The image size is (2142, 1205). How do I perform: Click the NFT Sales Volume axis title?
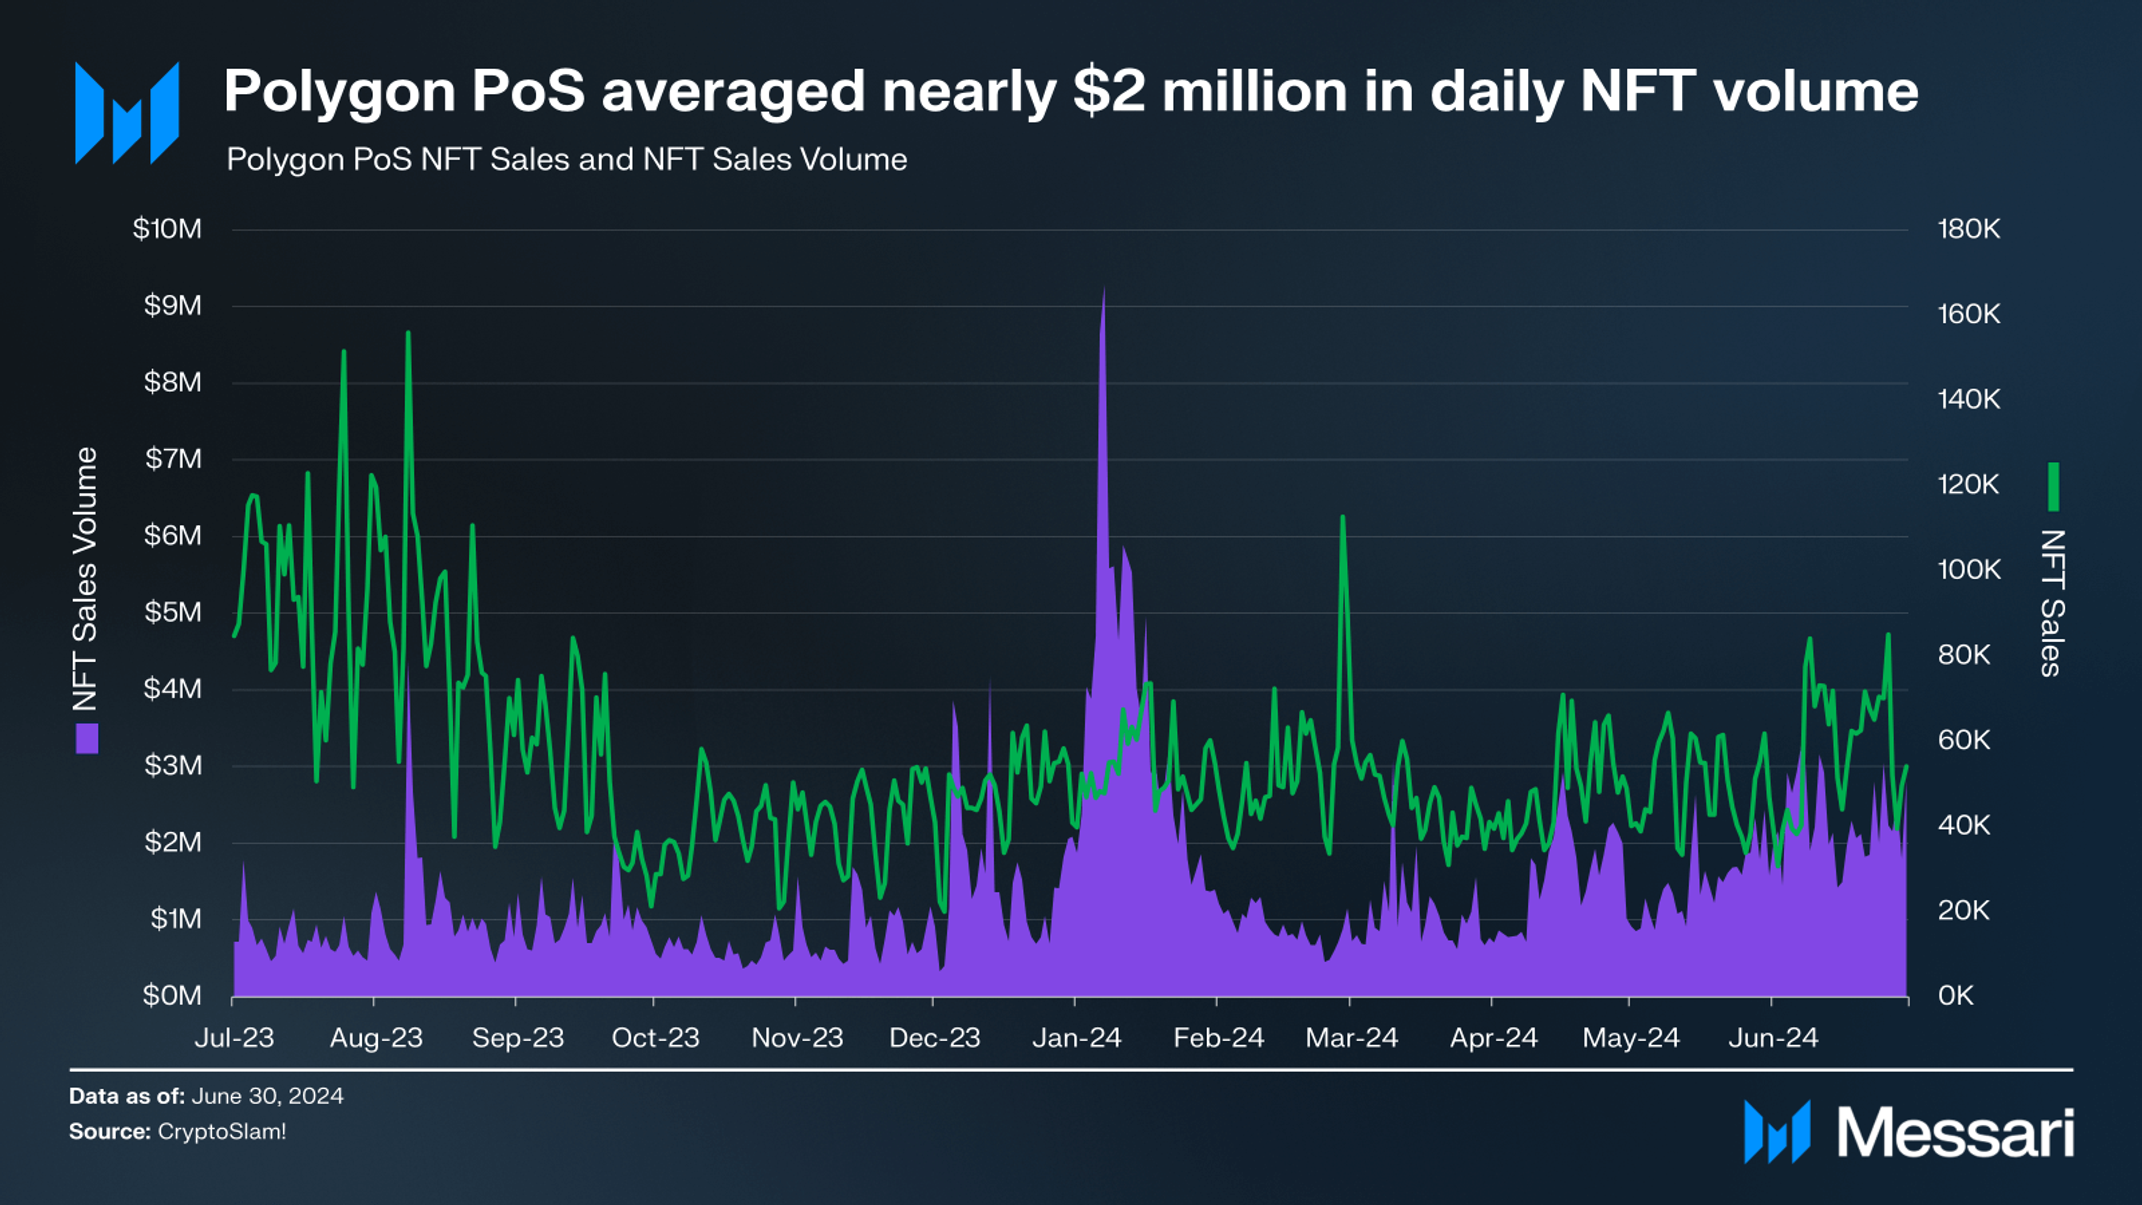(x=86, y=578)
